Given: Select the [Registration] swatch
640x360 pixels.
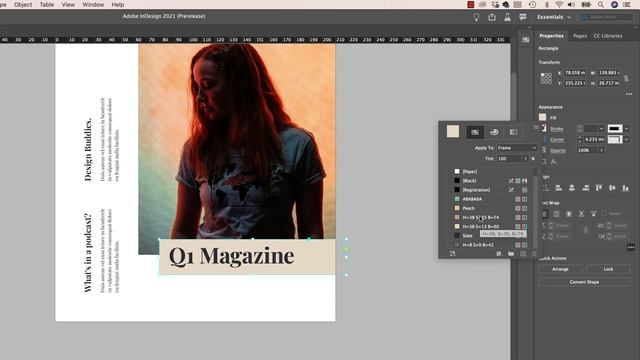Looking at the screenshot, I should pyautogui.click(x=490, y=190).
